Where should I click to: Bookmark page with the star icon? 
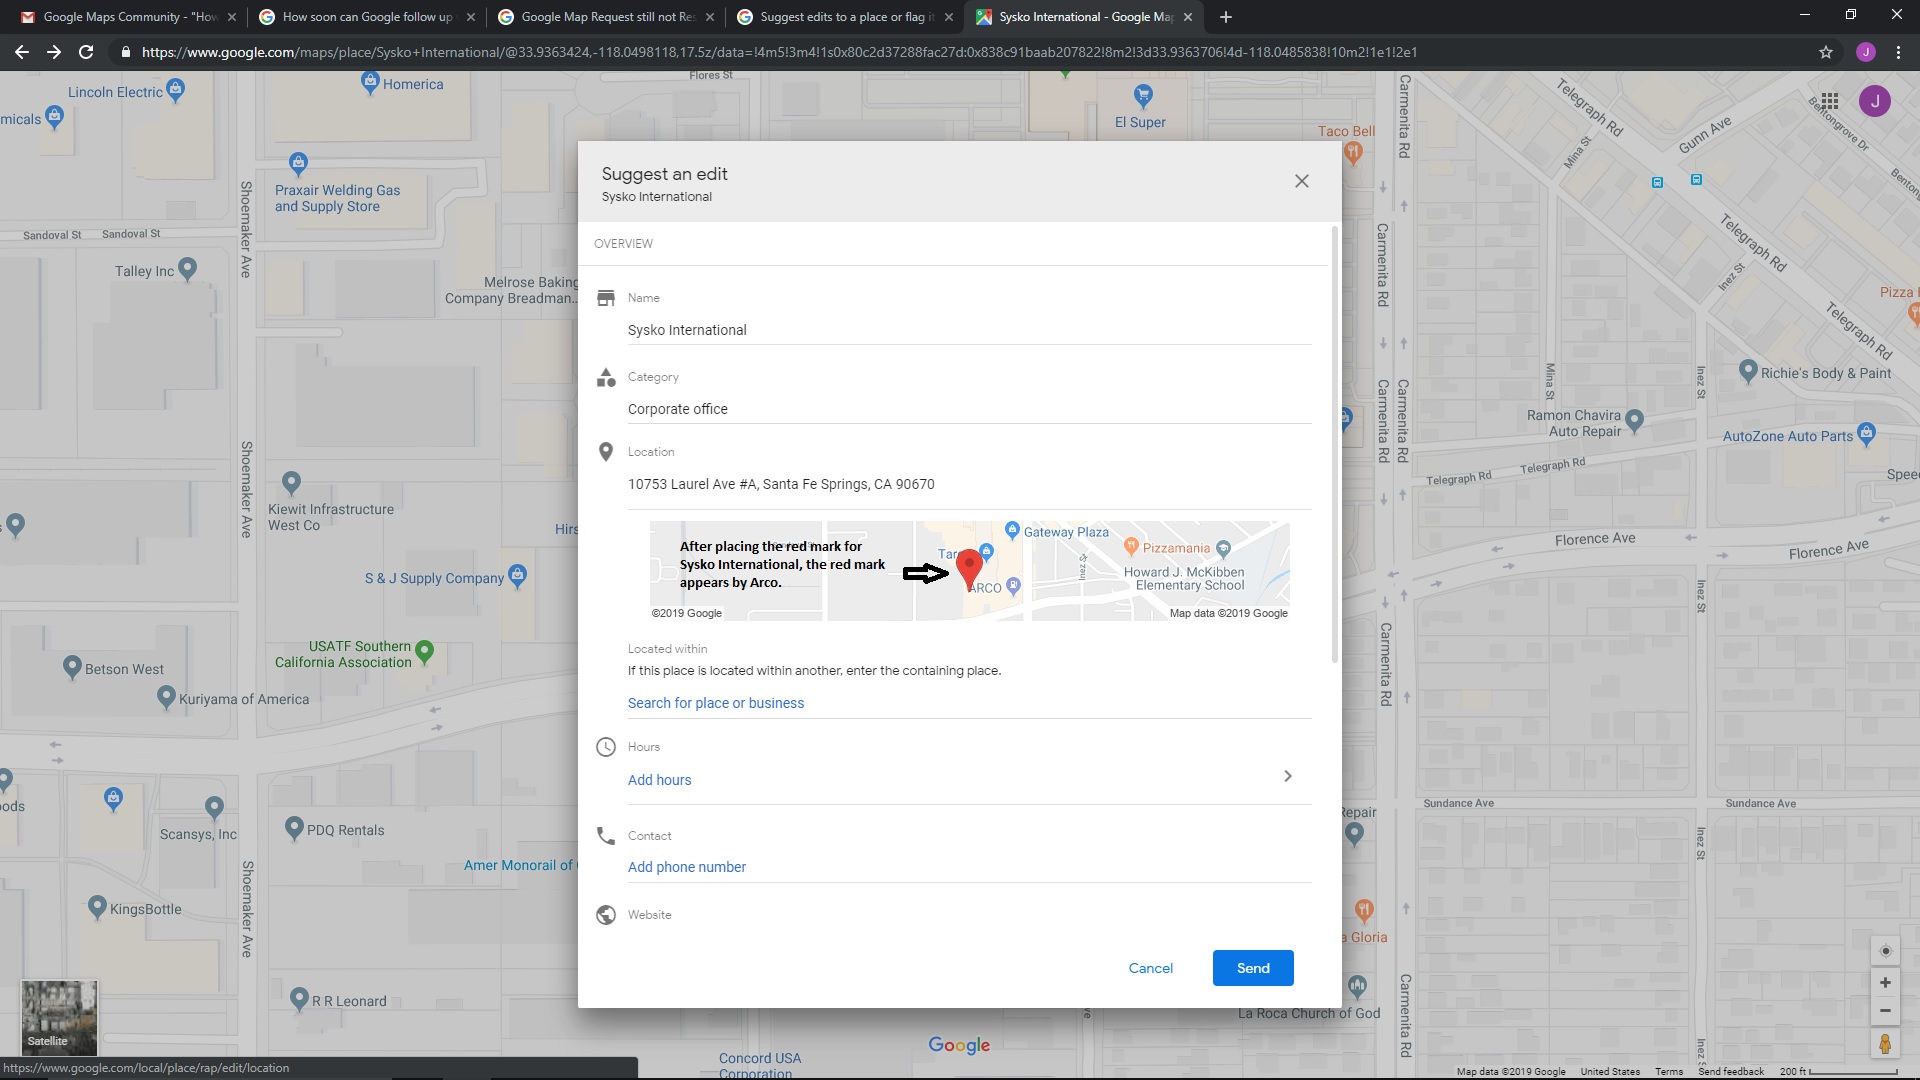coord(1825,52)
